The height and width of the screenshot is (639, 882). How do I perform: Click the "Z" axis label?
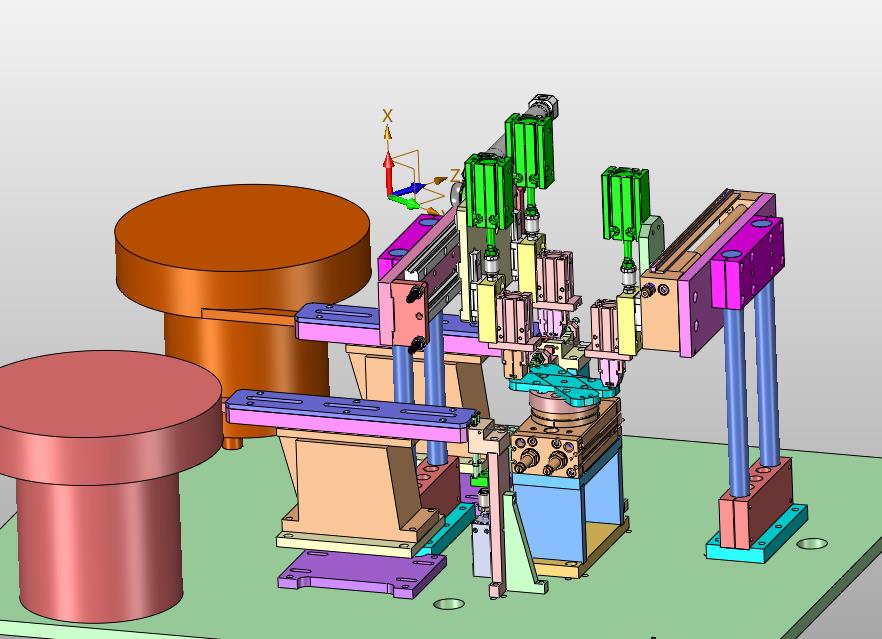[454, 175]
